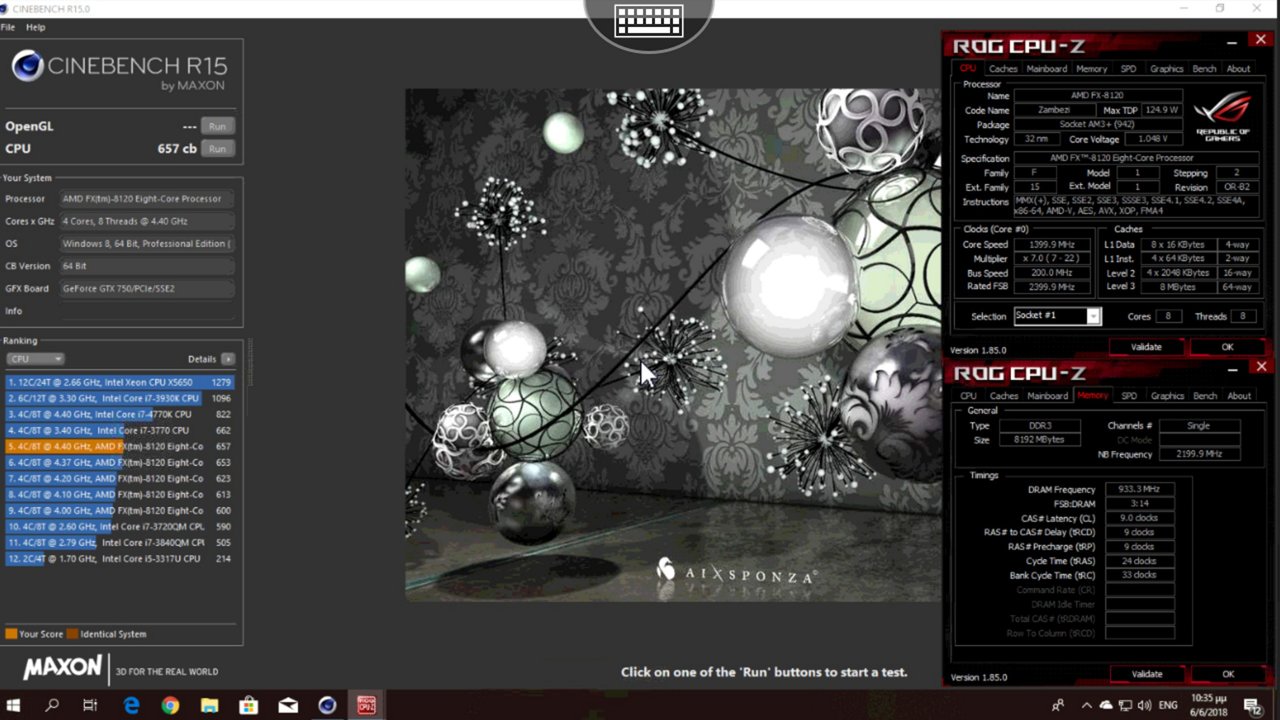The width and height of the screenshot is (1280, 720).
Task: Open File Explorer from the taskbar
Action: point(209,705)
